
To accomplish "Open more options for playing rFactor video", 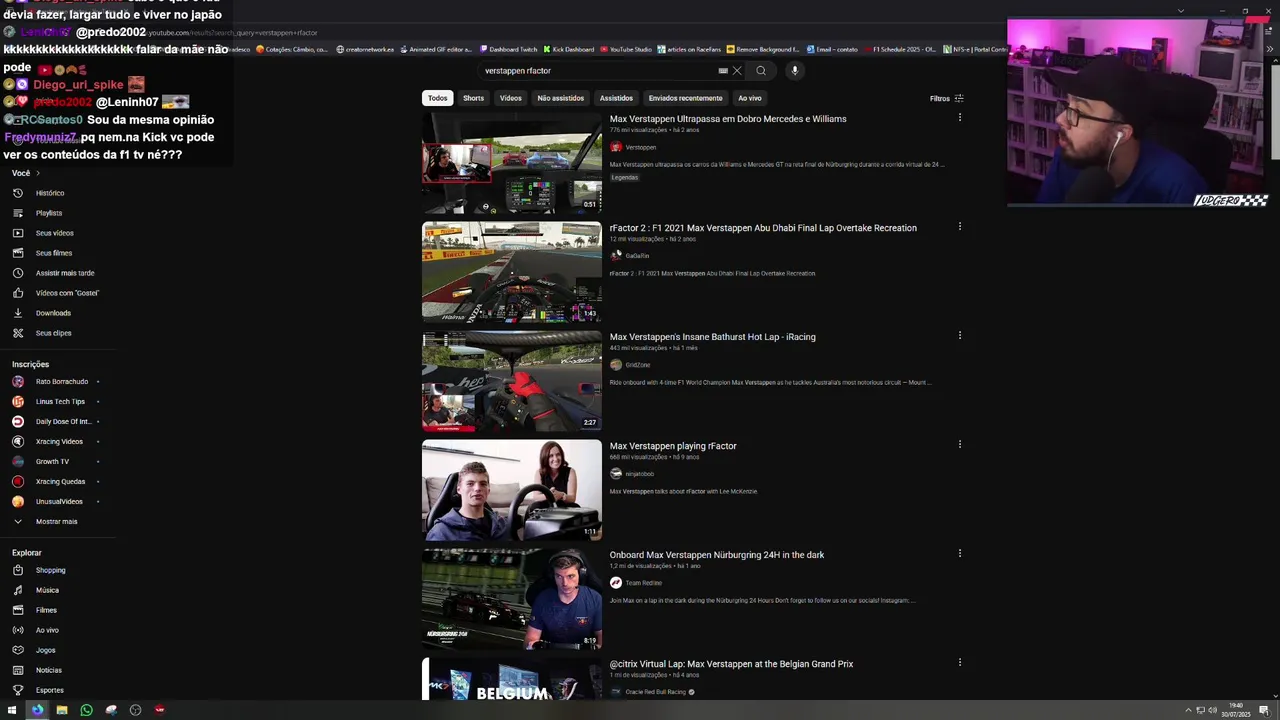I will (960, 445).
